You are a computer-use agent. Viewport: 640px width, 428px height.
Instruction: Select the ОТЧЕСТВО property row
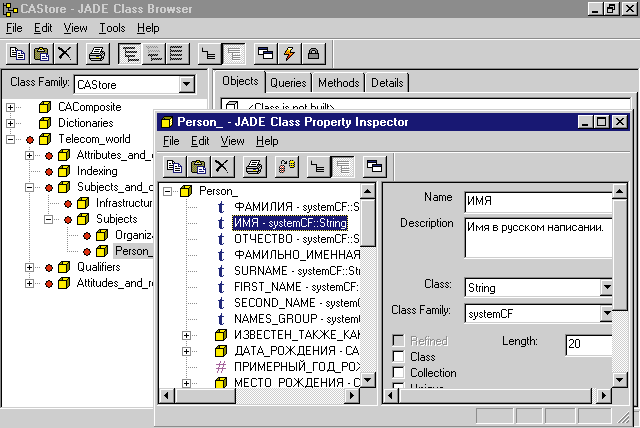(x=297, y=239)
